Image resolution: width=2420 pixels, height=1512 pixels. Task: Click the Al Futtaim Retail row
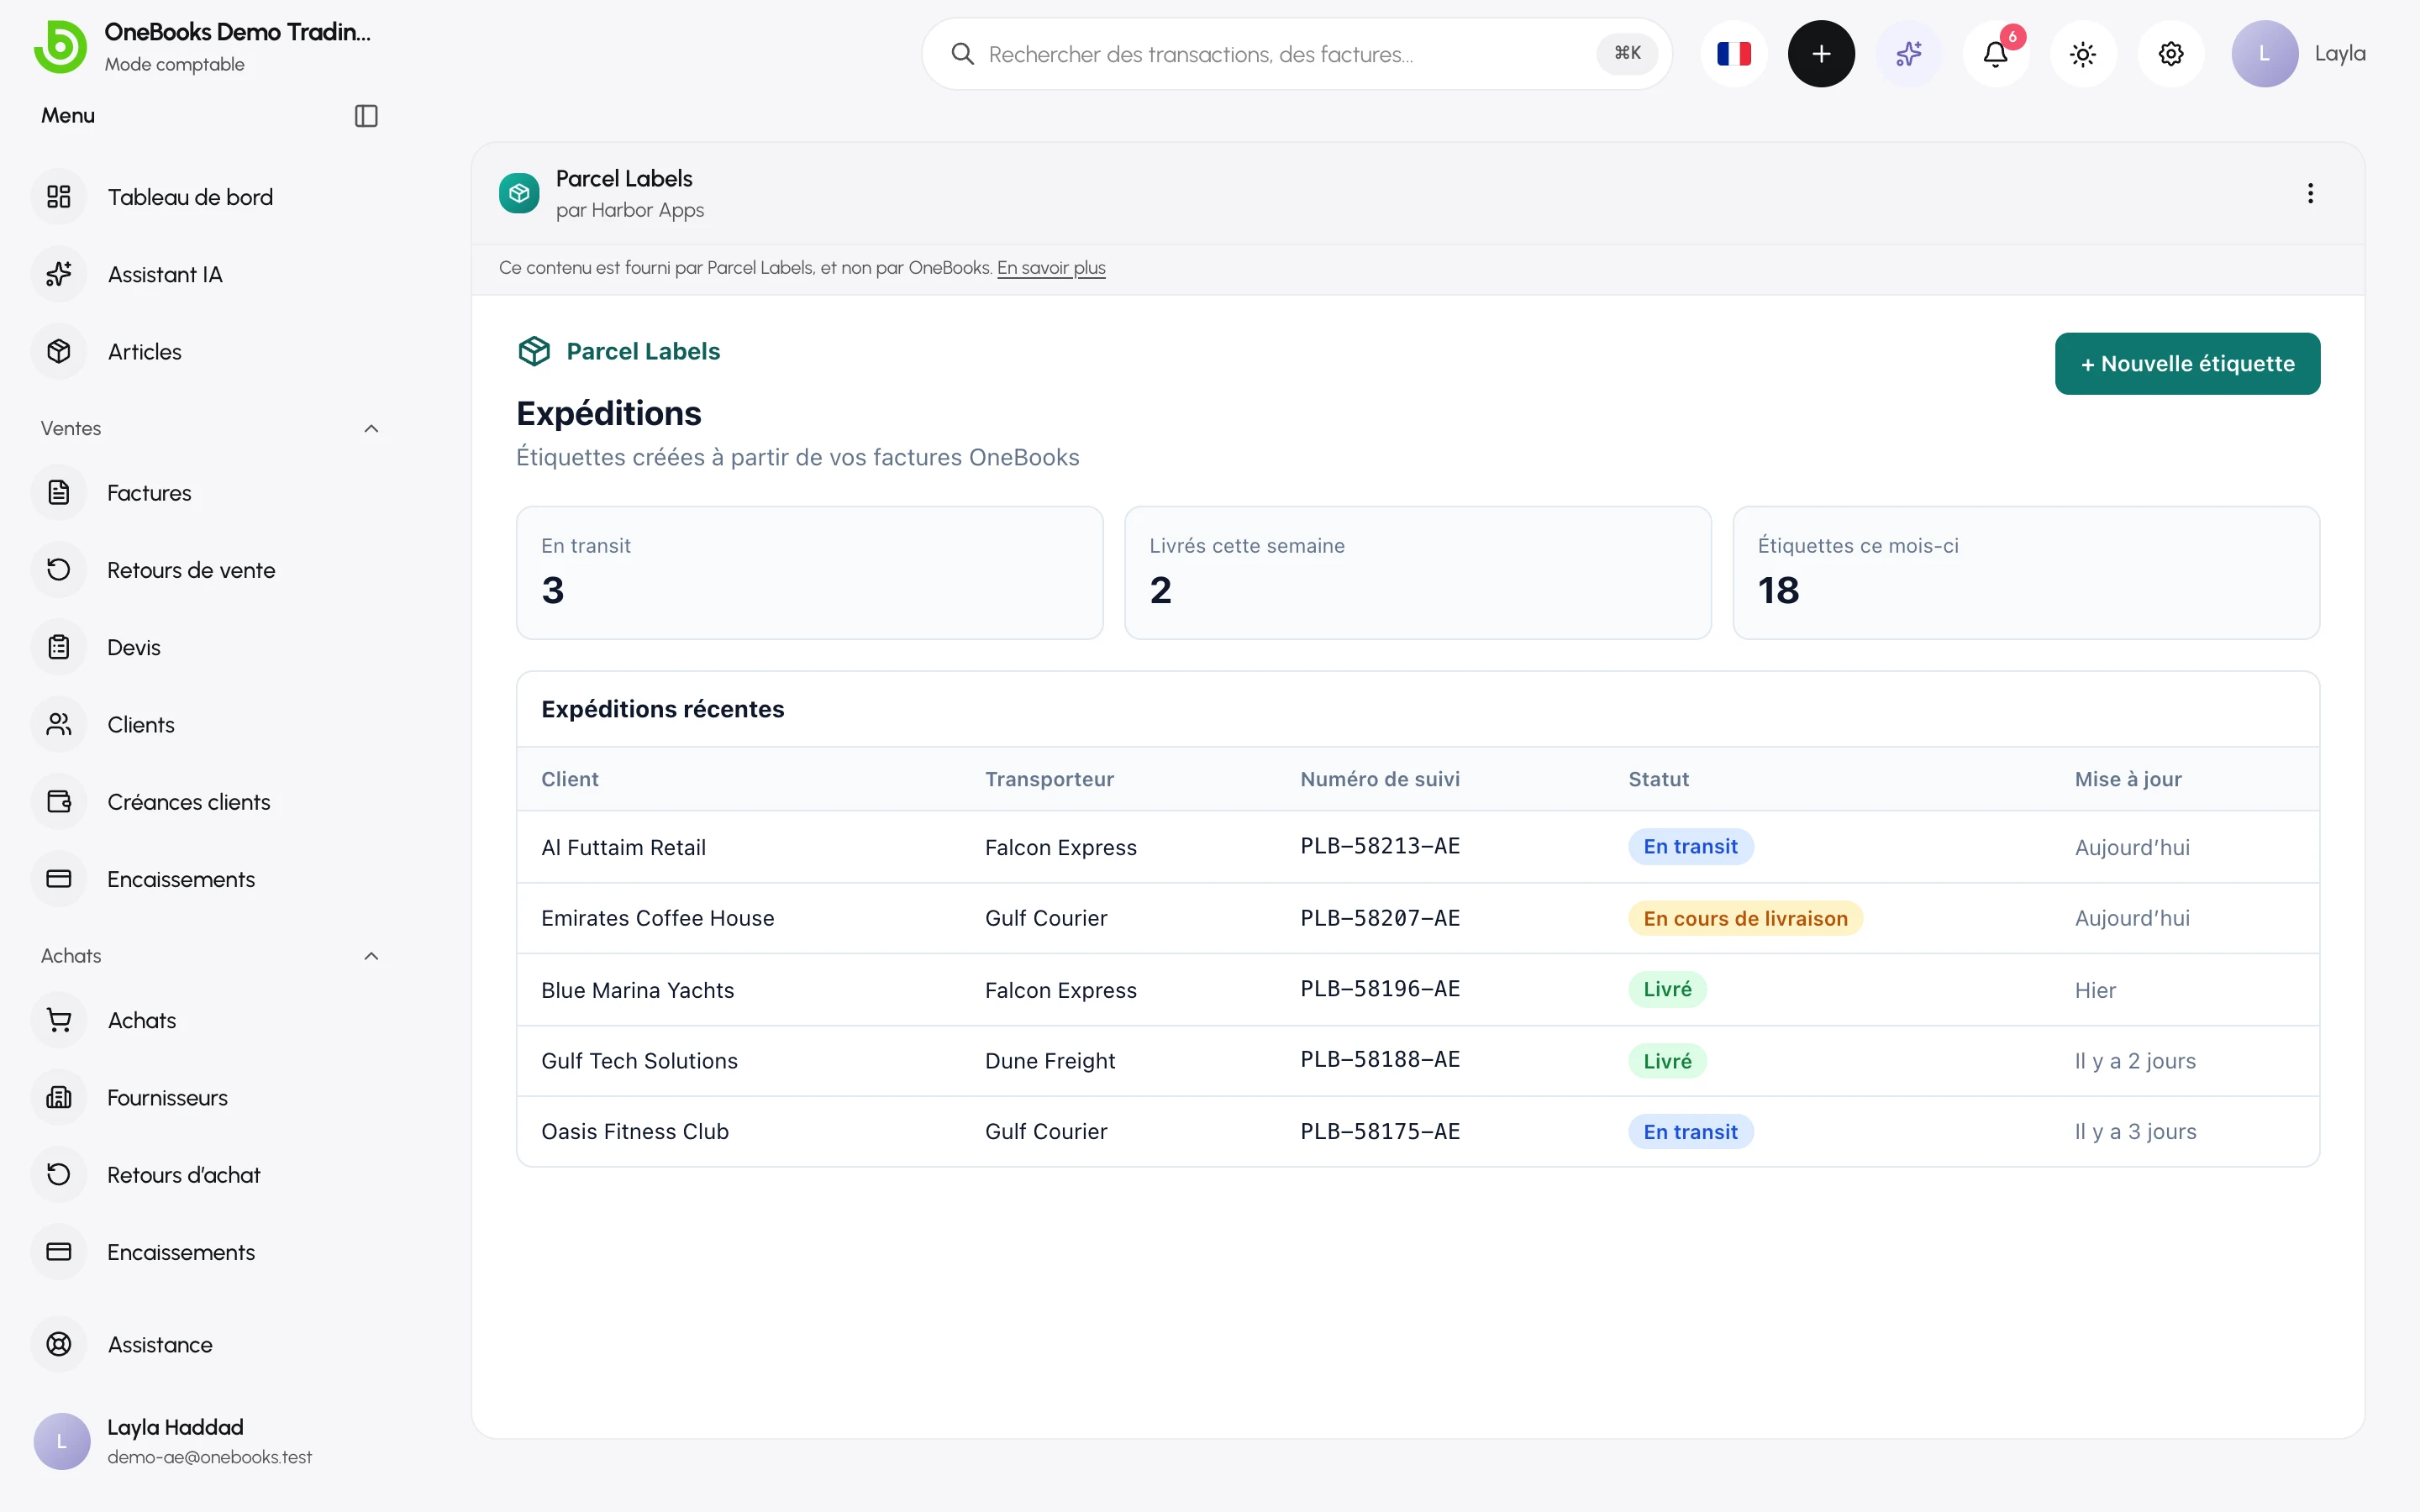(1417, 847)
